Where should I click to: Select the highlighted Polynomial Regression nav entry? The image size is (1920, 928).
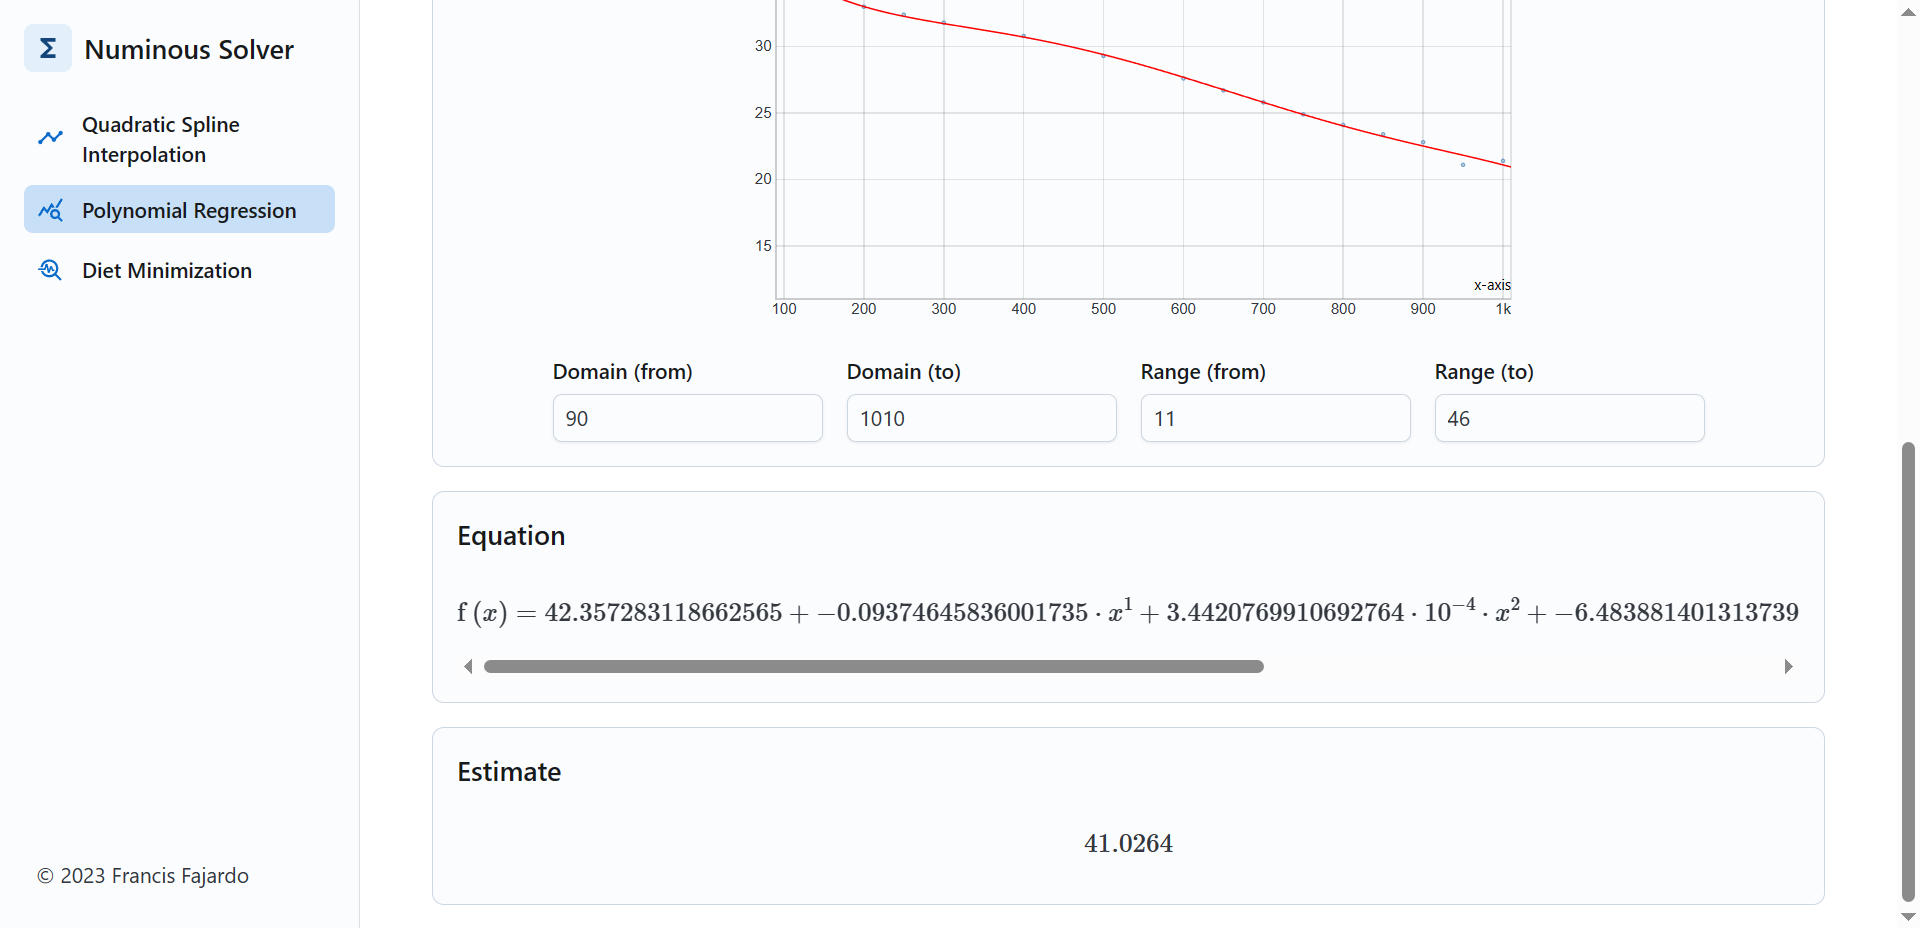(188, 210)
